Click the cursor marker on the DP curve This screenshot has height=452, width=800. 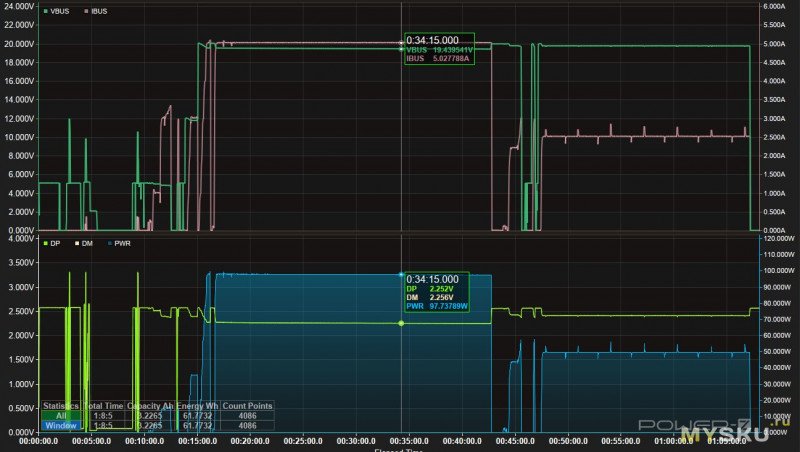click(x=402, y=323)
